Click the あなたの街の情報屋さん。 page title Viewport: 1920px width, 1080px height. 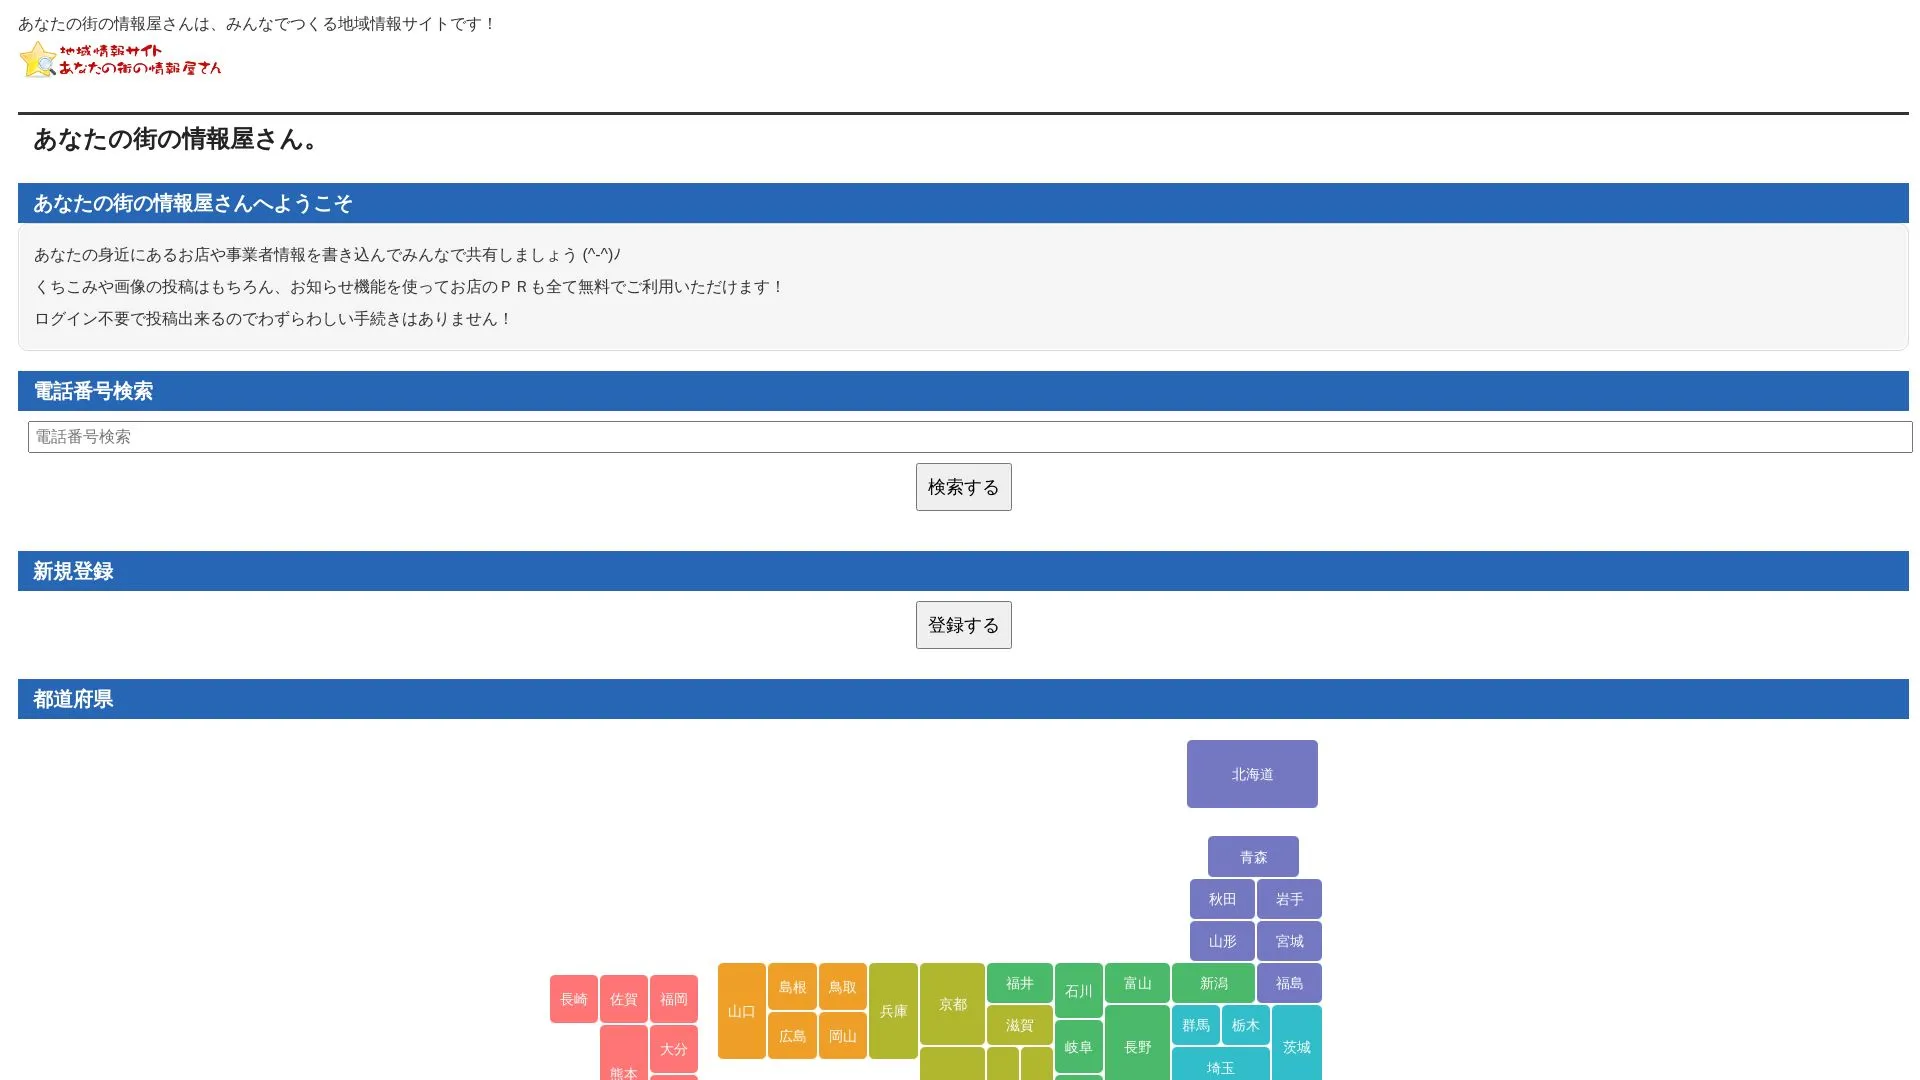pos(177,139)
